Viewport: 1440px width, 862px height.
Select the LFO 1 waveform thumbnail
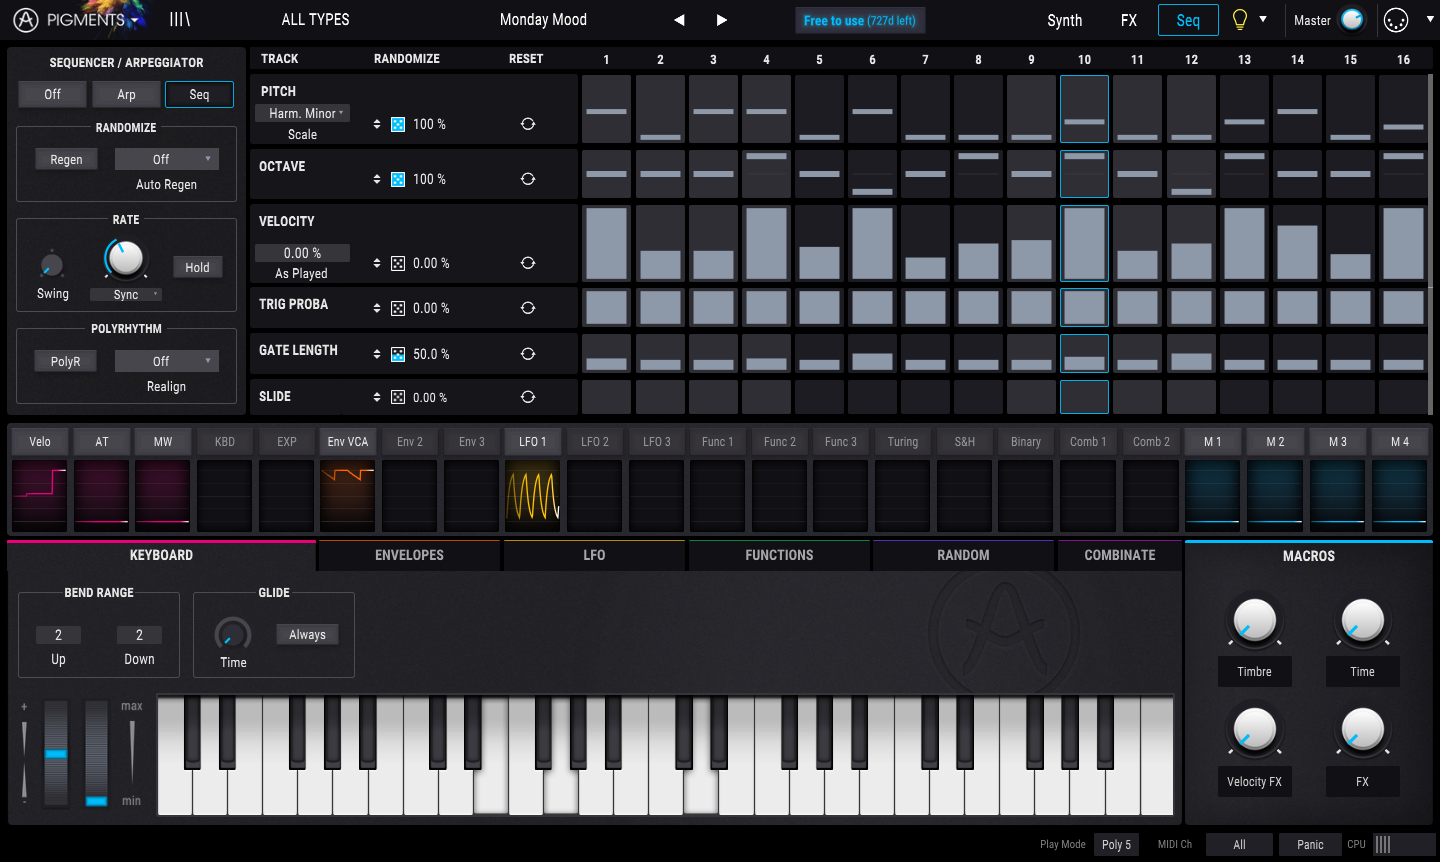[533, 495]
